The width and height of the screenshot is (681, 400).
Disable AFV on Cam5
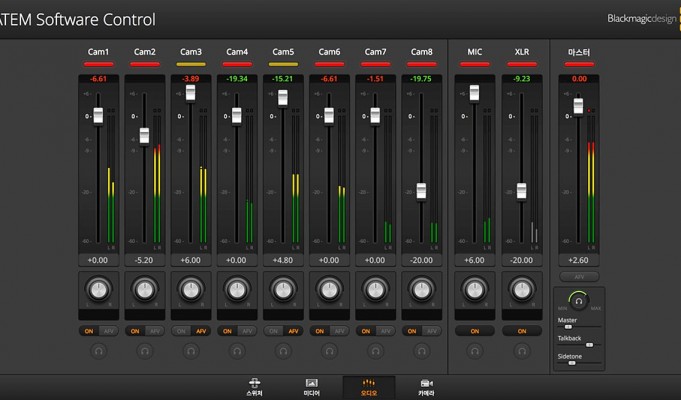[294, 331]
